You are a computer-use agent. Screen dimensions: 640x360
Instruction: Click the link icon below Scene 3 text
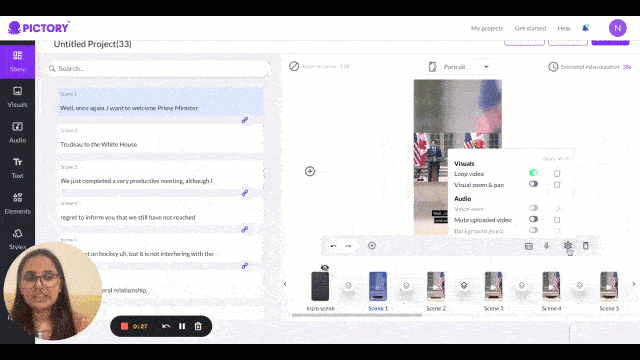(245, 193)
